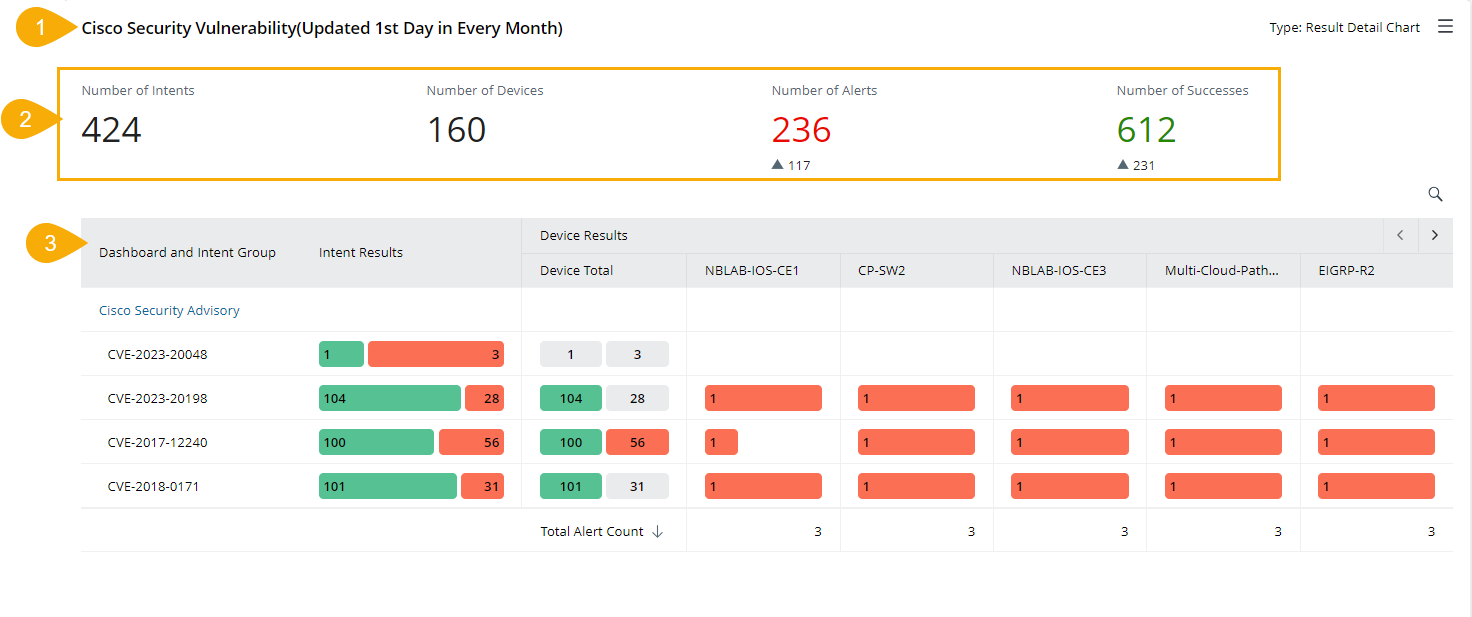Click the green Number of Successes value 612
The height and width of the screenshot is (617, 1472).
pos(1146,130)
